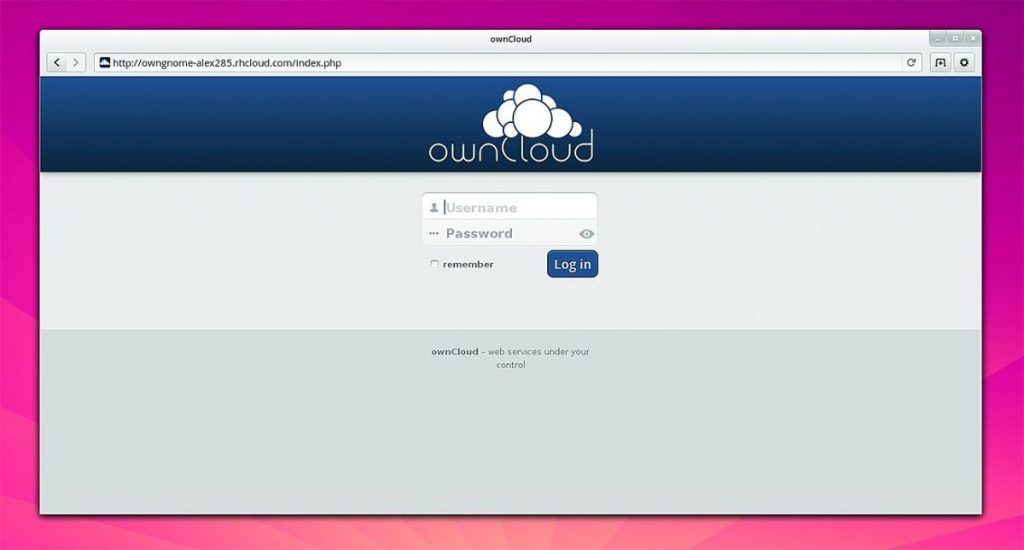Screen dimensions: 1024x550
Task: Select the URL in the address bar
Action: 227,63
